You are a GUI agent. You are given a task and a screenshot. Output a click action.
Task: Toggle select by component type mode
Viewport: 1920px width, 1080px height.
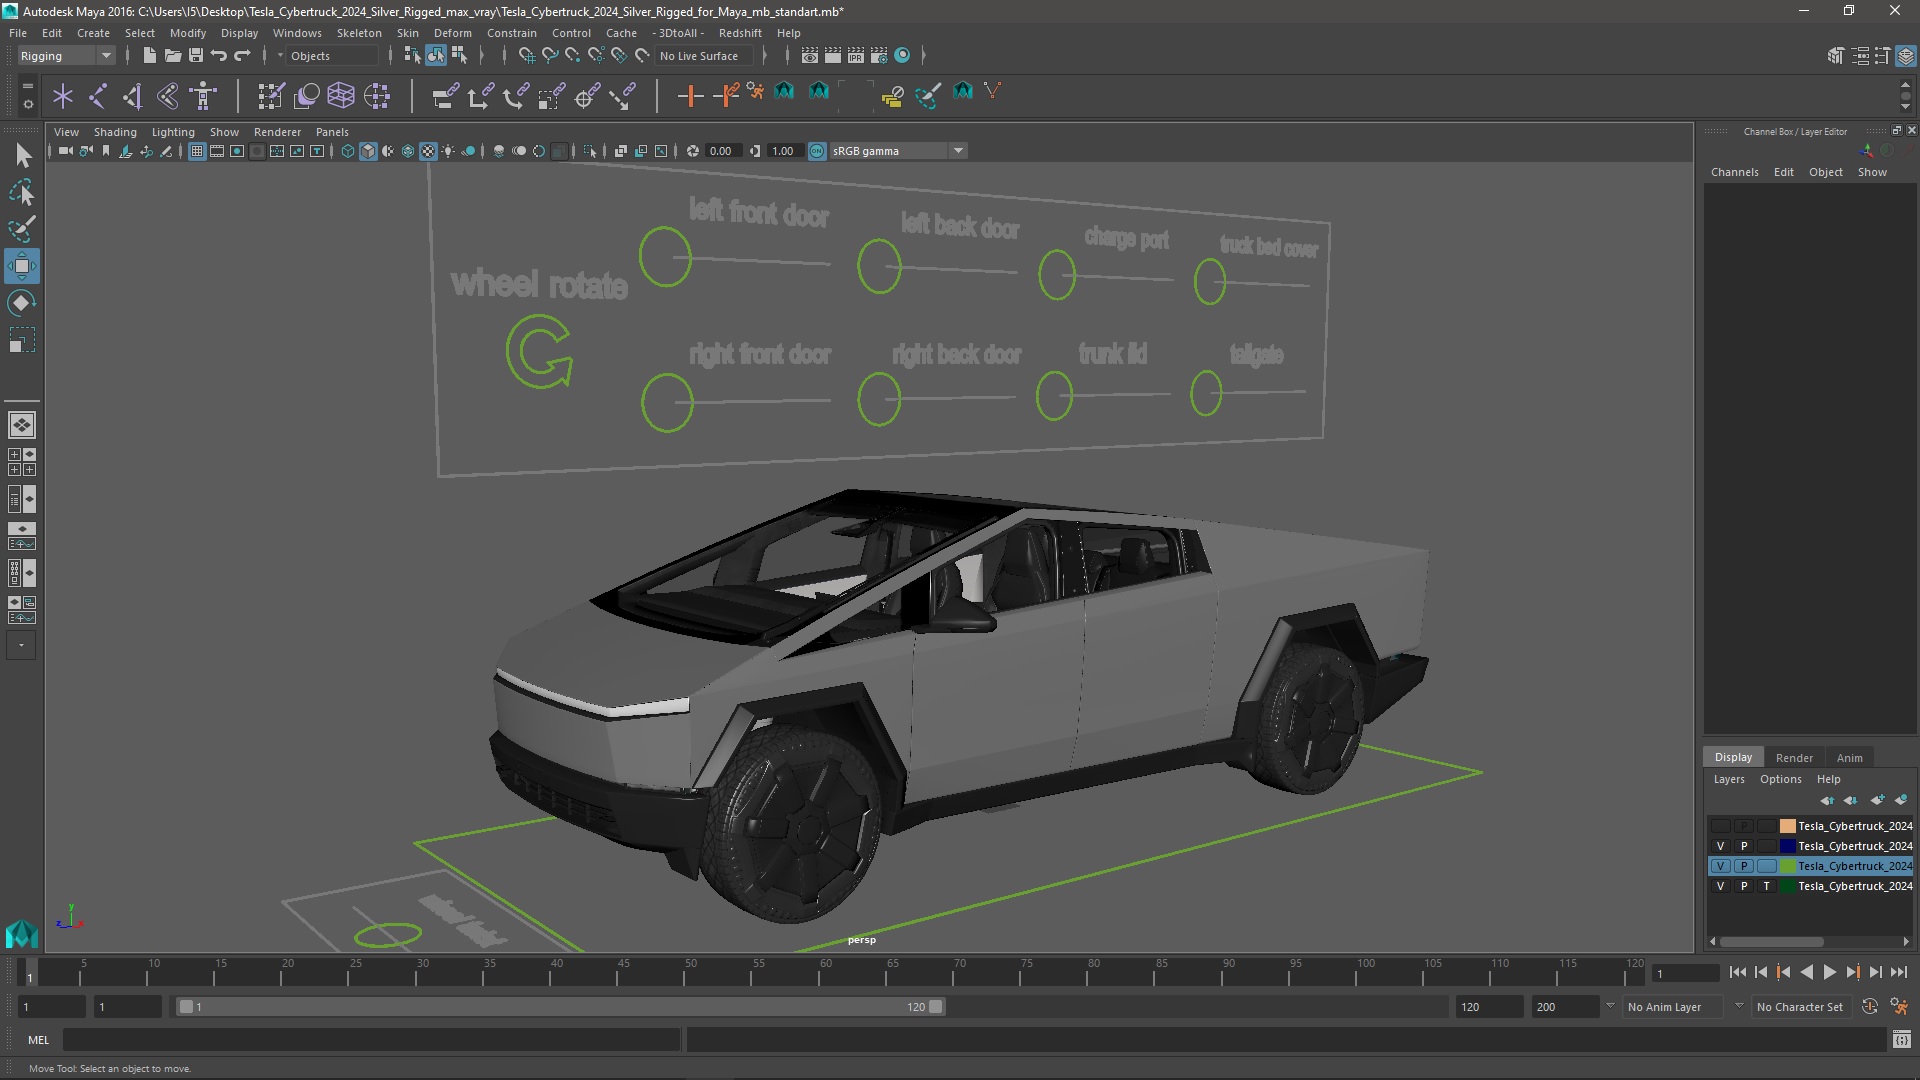click(459, 56)
